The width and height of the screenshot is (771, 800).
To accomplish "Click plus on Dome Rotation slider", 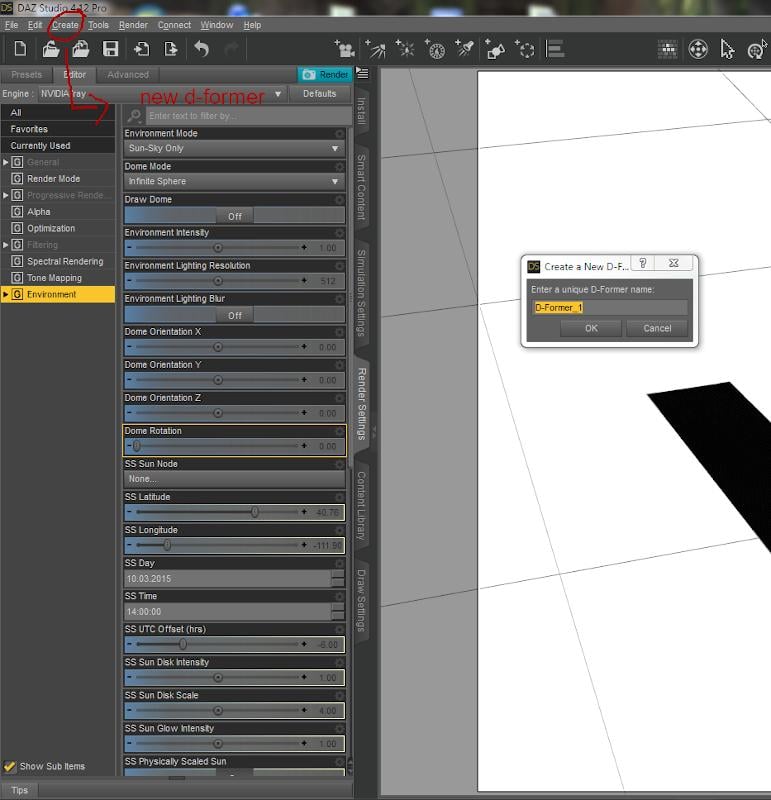I will [x=304, y=446].
